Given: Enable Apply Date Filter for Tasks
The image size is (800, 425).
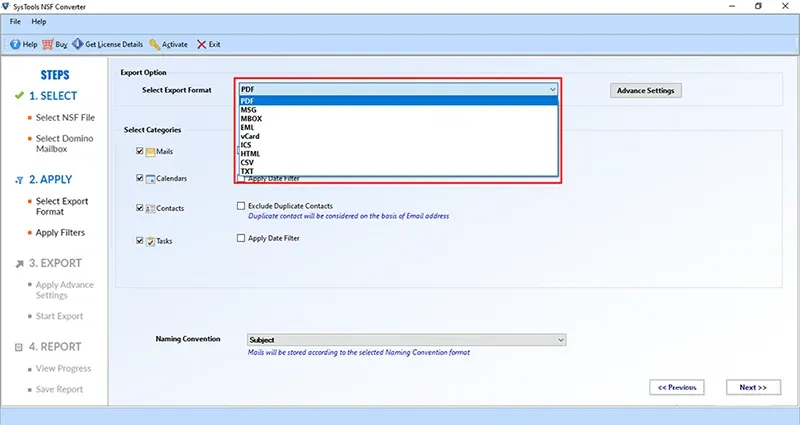Looking at the screenshot, I should 241,238.
